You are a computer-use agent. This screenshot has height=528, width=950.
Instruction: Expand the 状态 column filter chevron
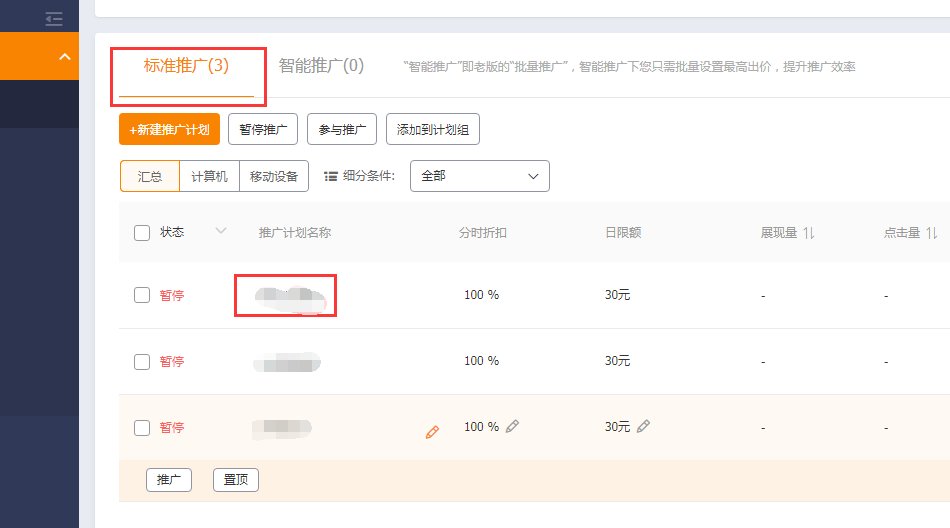[221, 231]
